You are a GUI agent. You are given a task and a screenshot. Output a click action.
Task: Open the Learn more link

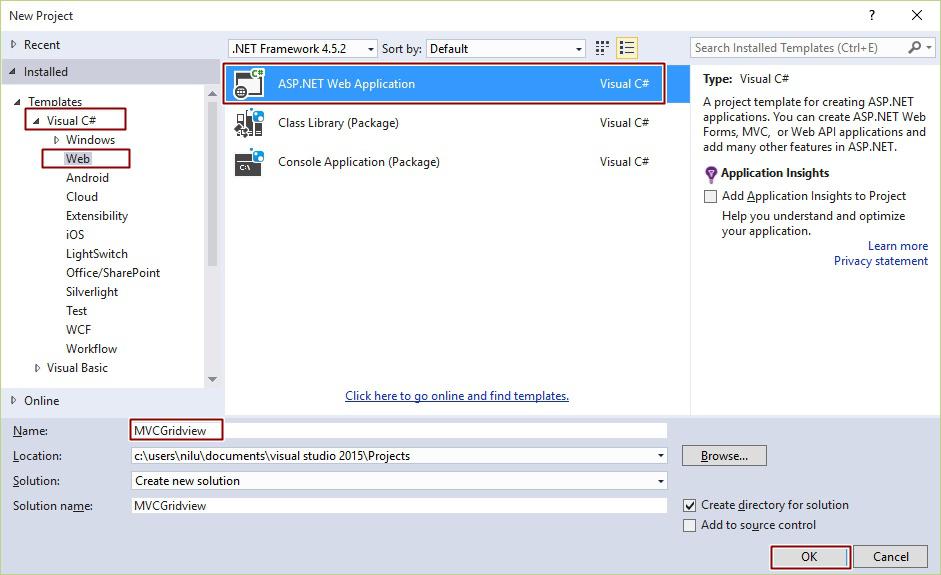click(x=898, y=245)
